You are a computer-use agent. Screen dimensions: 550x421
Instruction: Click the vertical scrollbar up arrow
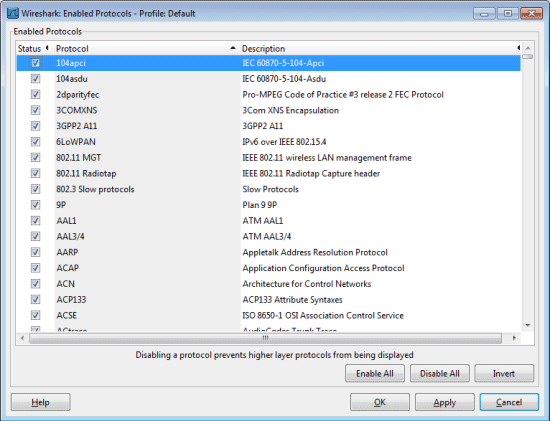click(528, 48)
